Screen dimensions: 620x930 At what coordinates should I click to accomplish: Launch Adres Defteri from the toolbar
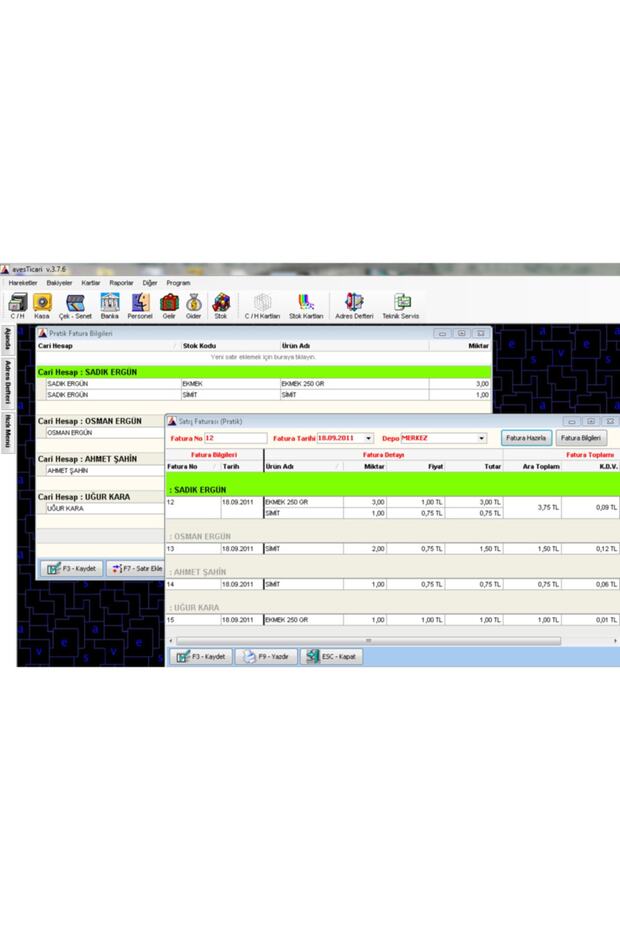click(354, 305)
